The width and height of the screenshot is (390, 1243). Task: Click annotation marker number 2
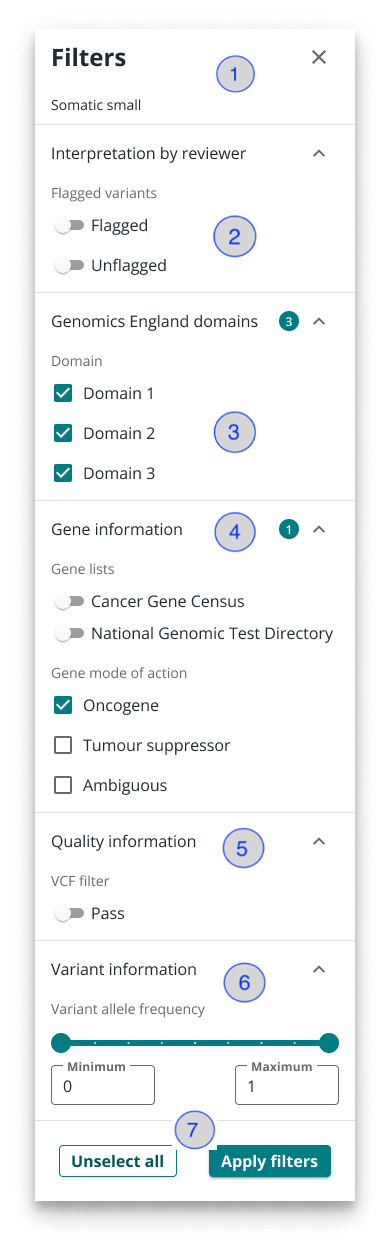[x=235, y=237]
